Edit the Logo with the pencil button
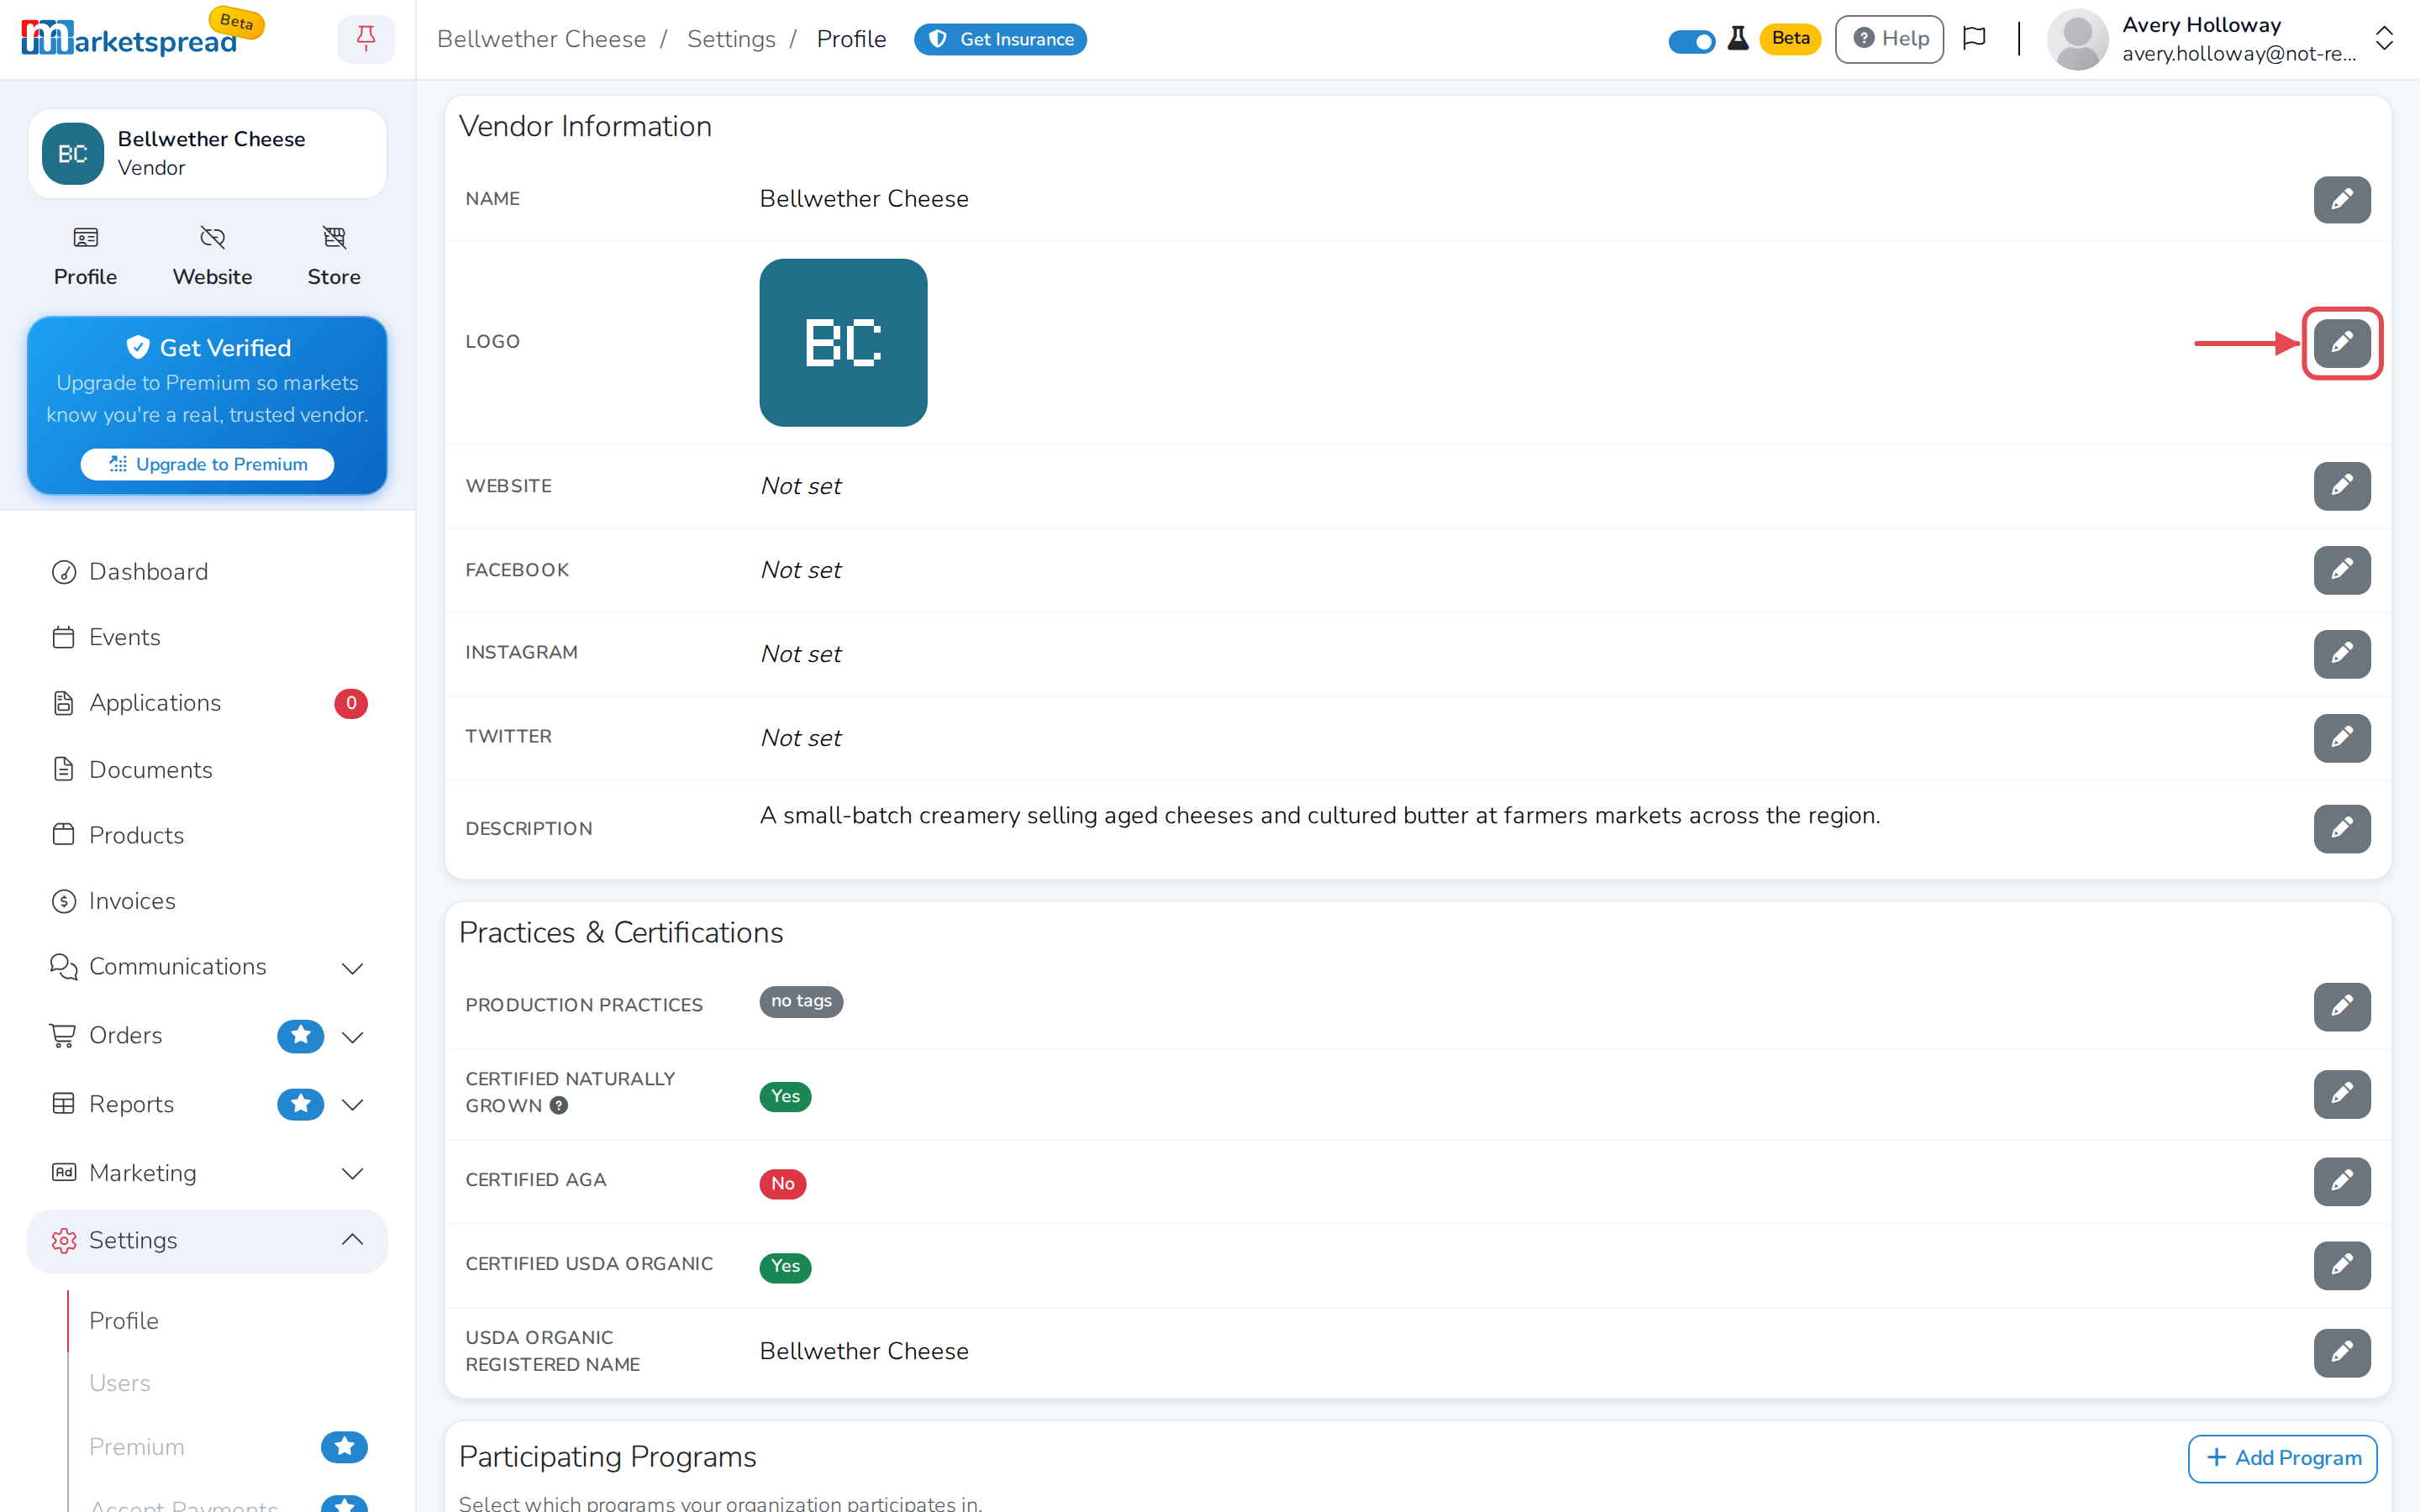 pos(2342,343)
